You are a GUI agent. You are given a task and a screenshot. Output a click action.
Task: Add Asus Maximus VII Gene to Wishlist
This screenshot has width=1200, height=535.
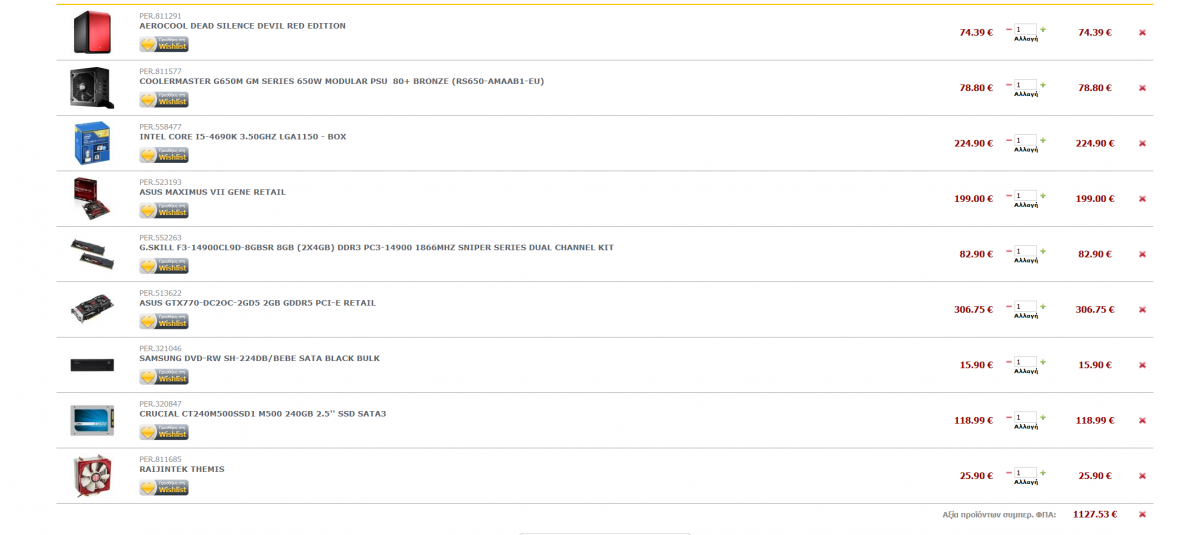[x=164, y=211]
